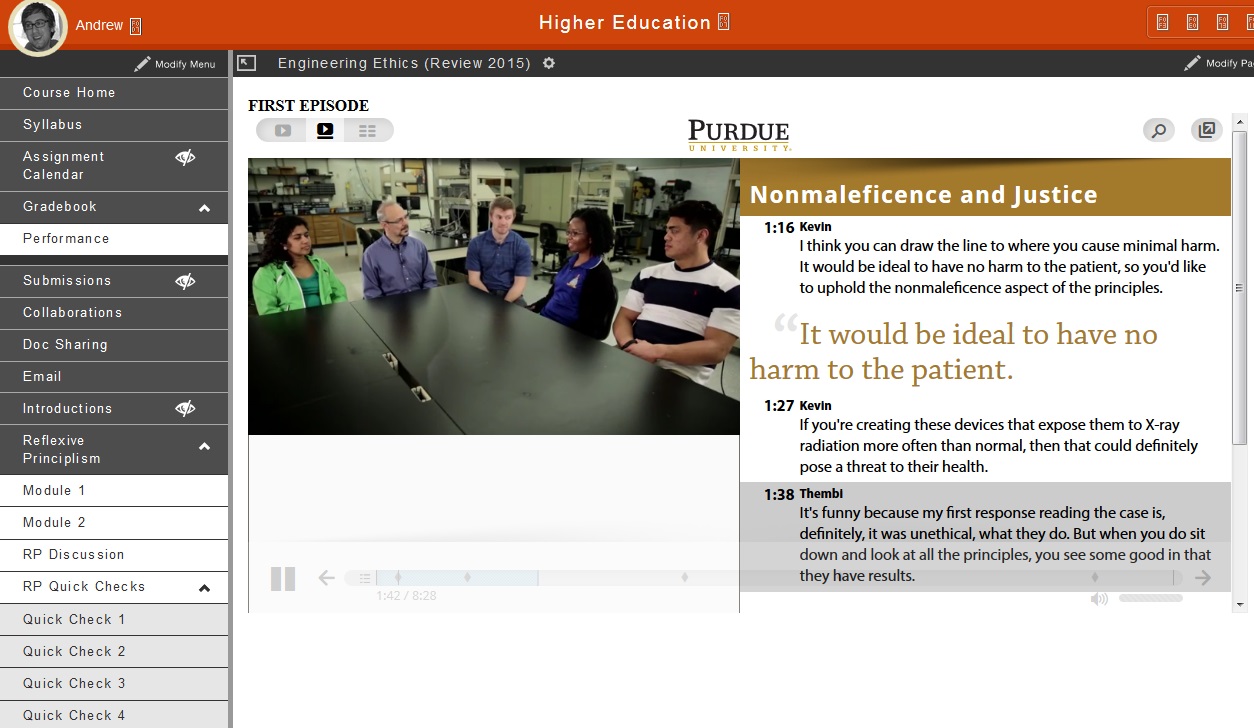
Task: Toggle visibility eye for Introductions
Action: [185, 408]
